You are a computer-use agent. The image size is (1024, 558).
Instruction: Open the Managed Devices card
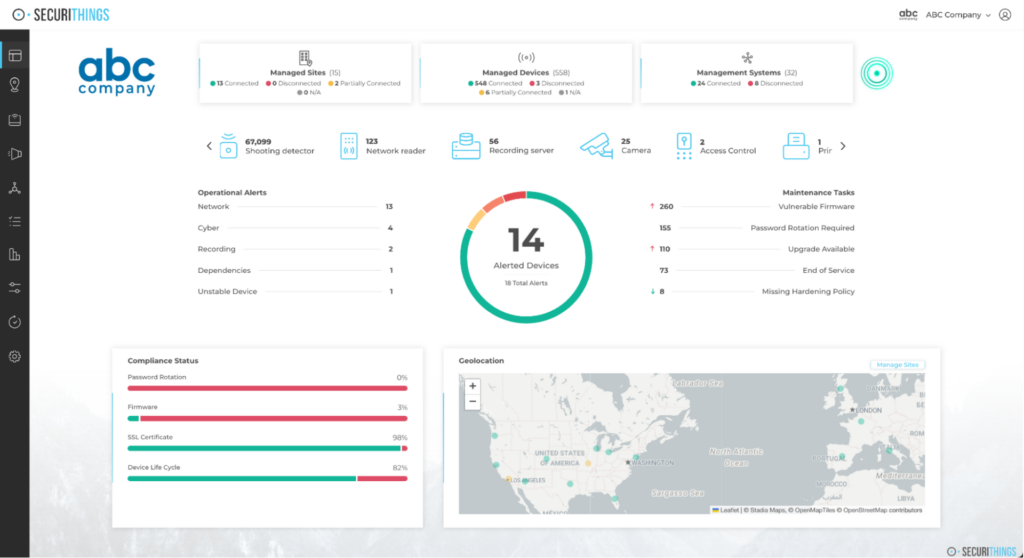(525, 73)
